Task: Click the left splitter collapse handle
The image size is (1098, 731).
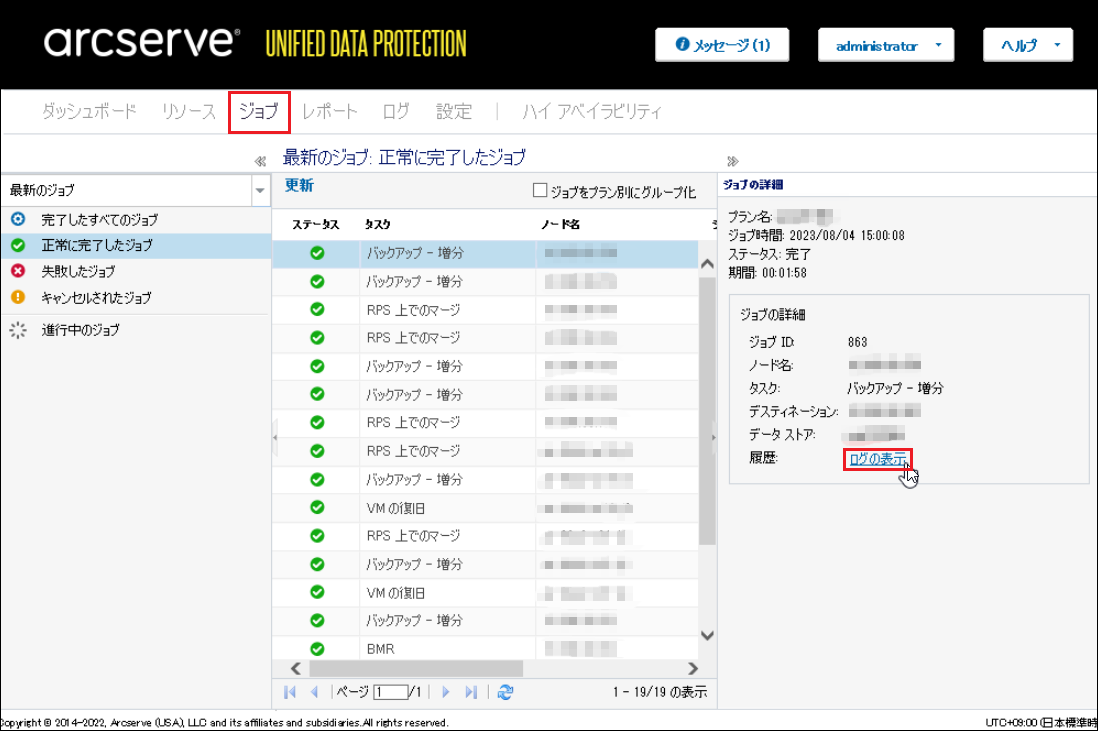Action: click(275, 437)
